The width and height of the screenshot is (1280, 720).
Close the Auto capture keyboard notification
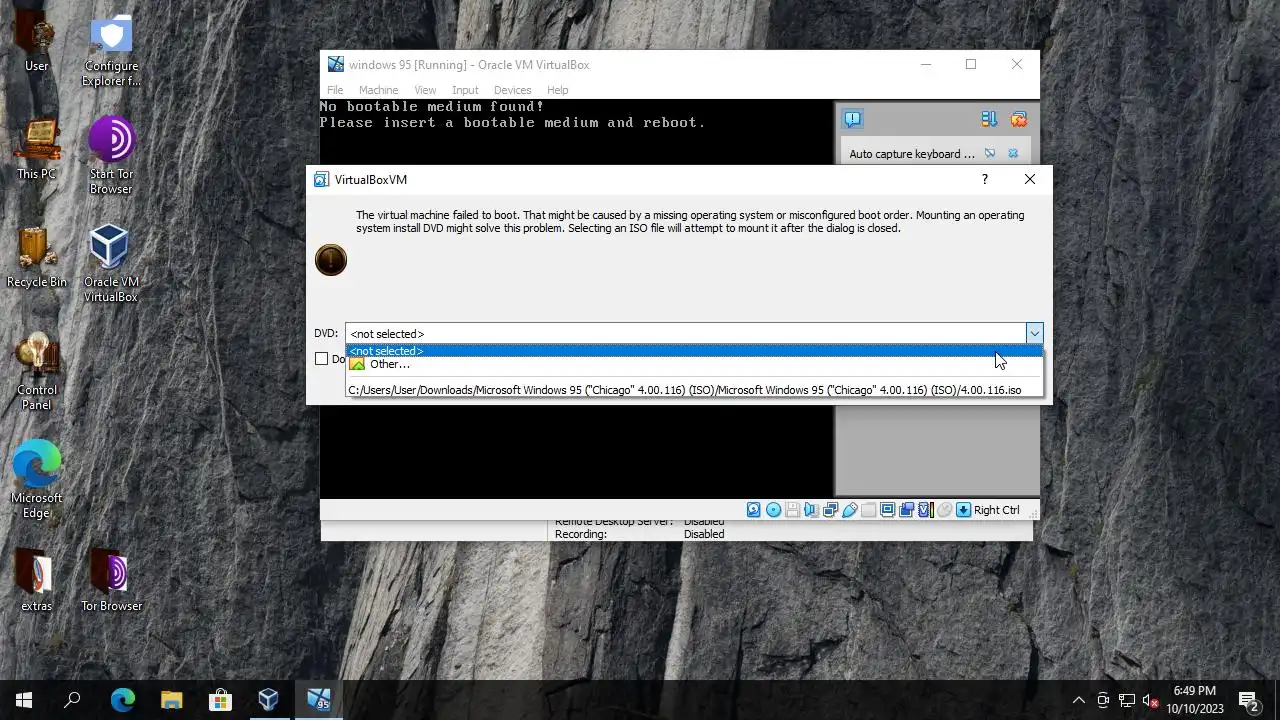click(1013, 154)
